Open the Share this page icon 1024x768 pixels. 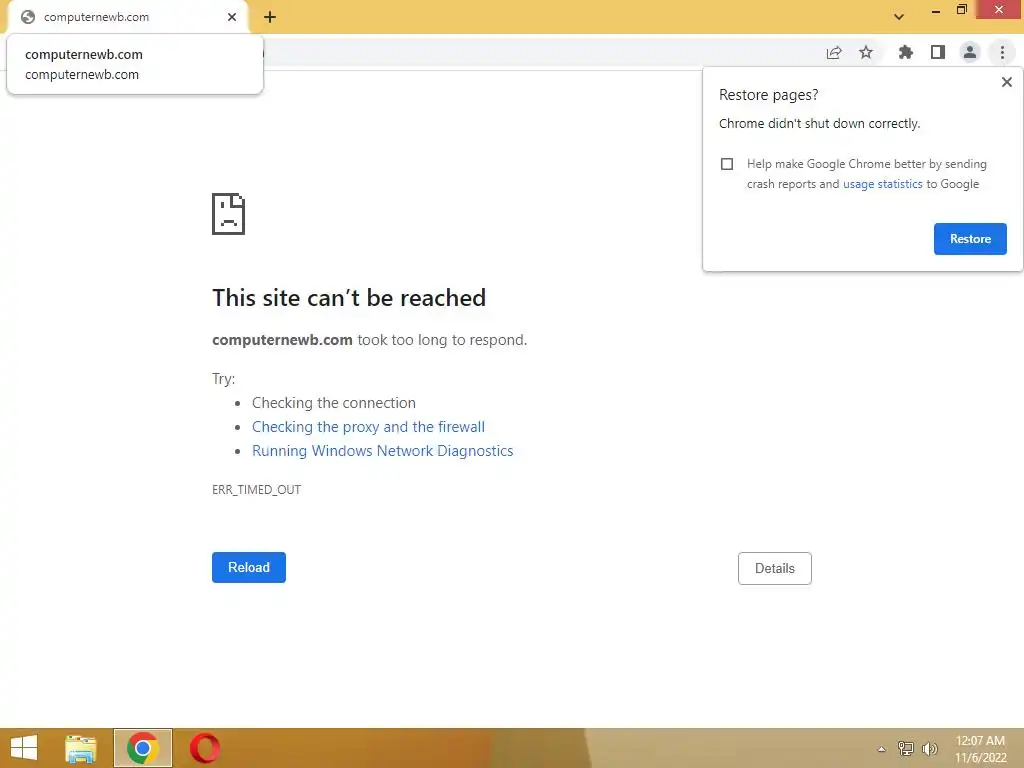coord(834,52)
